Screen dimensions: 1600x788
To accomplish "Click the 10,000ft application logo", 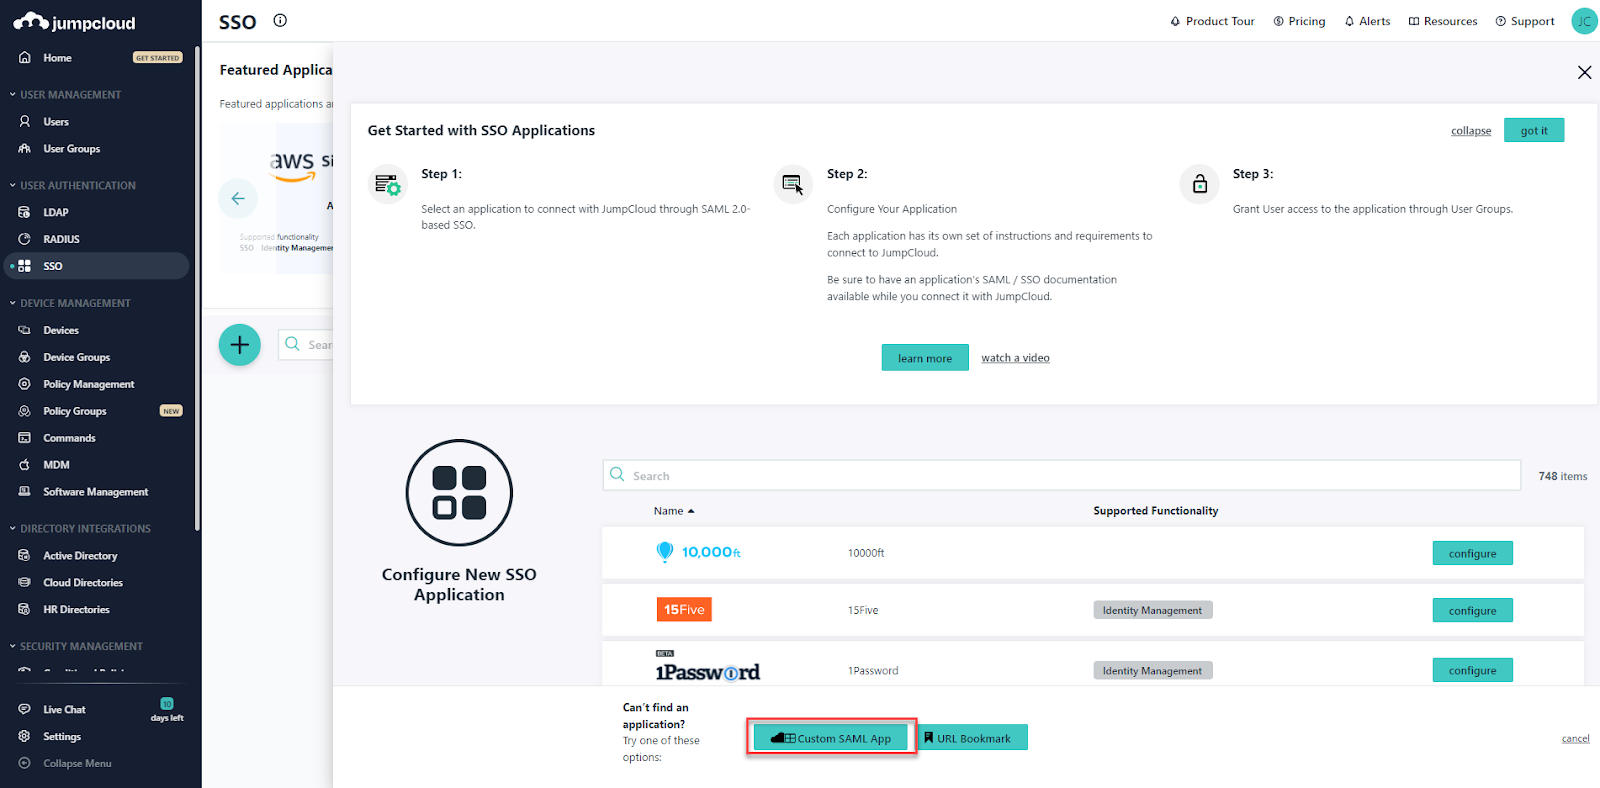I will 698,552.
